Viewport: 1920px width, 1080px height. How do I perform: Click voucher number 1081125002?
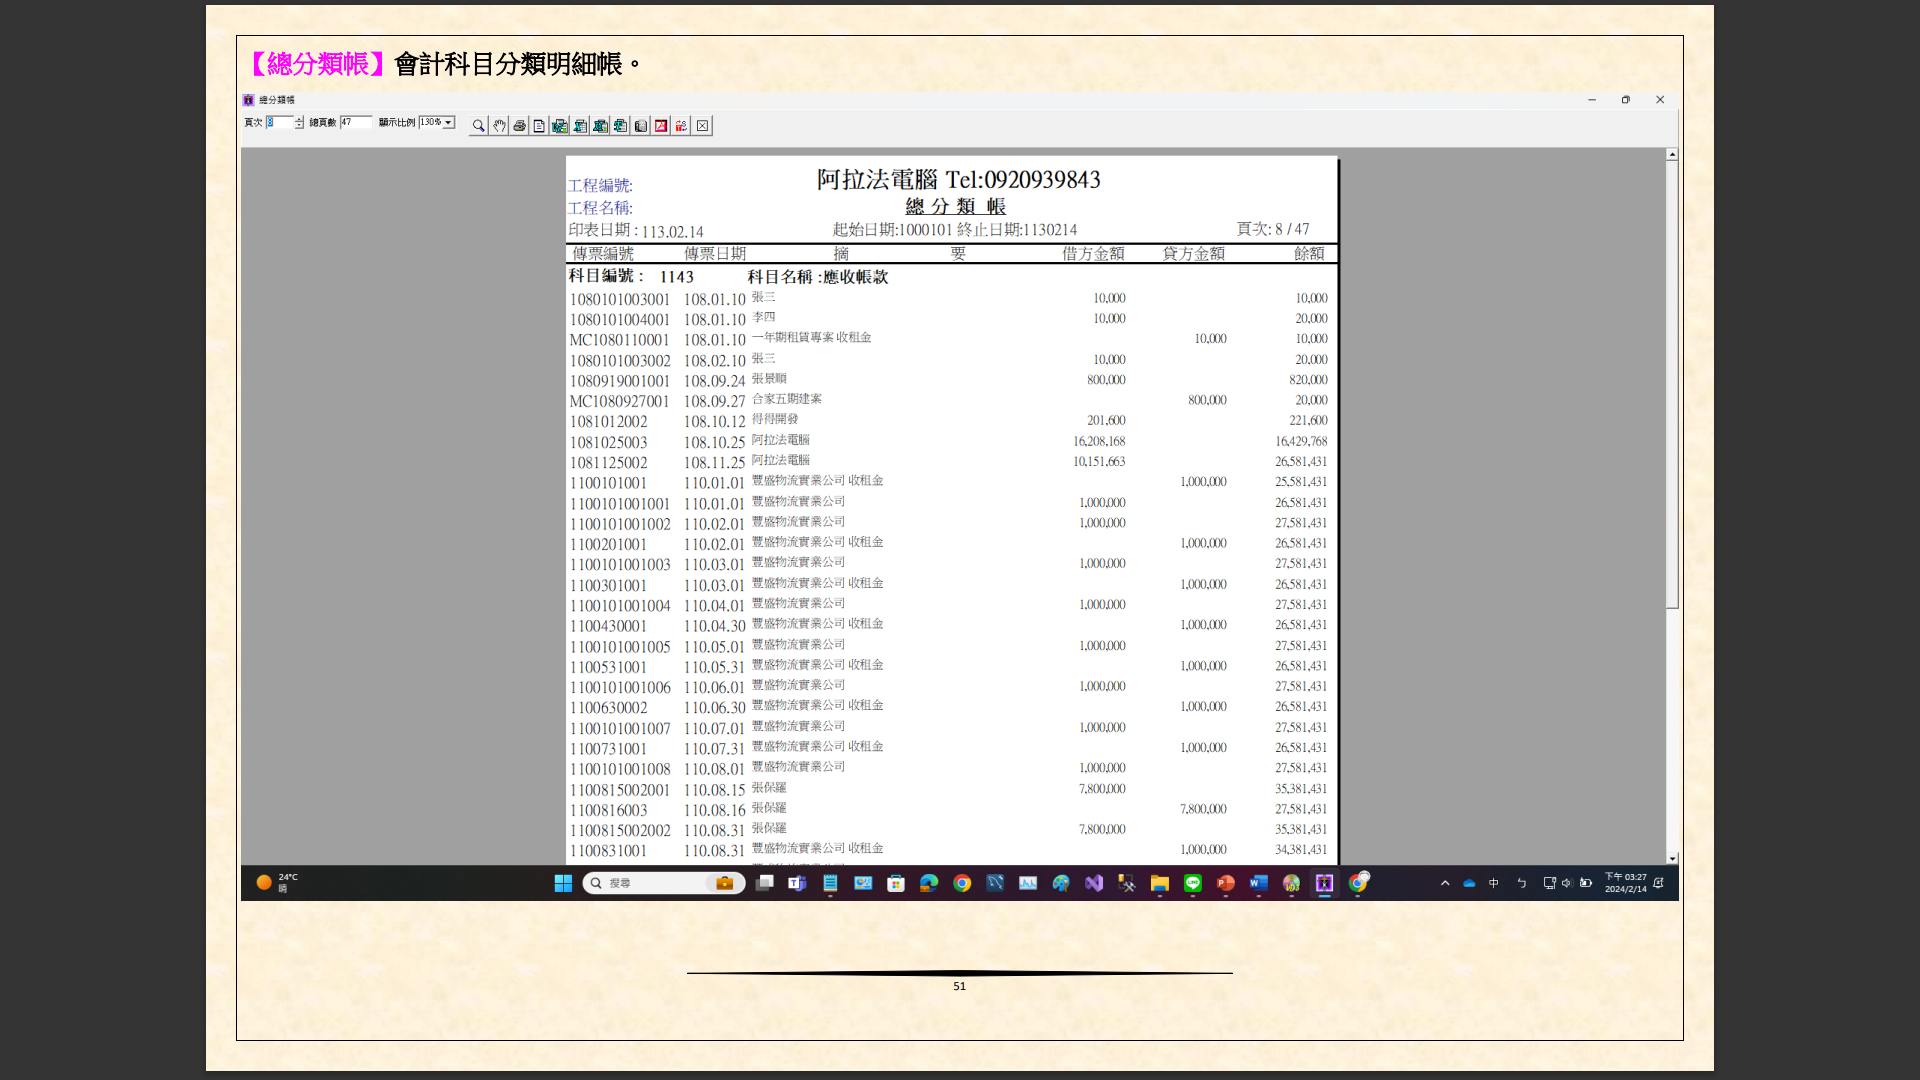coord(608,463)
